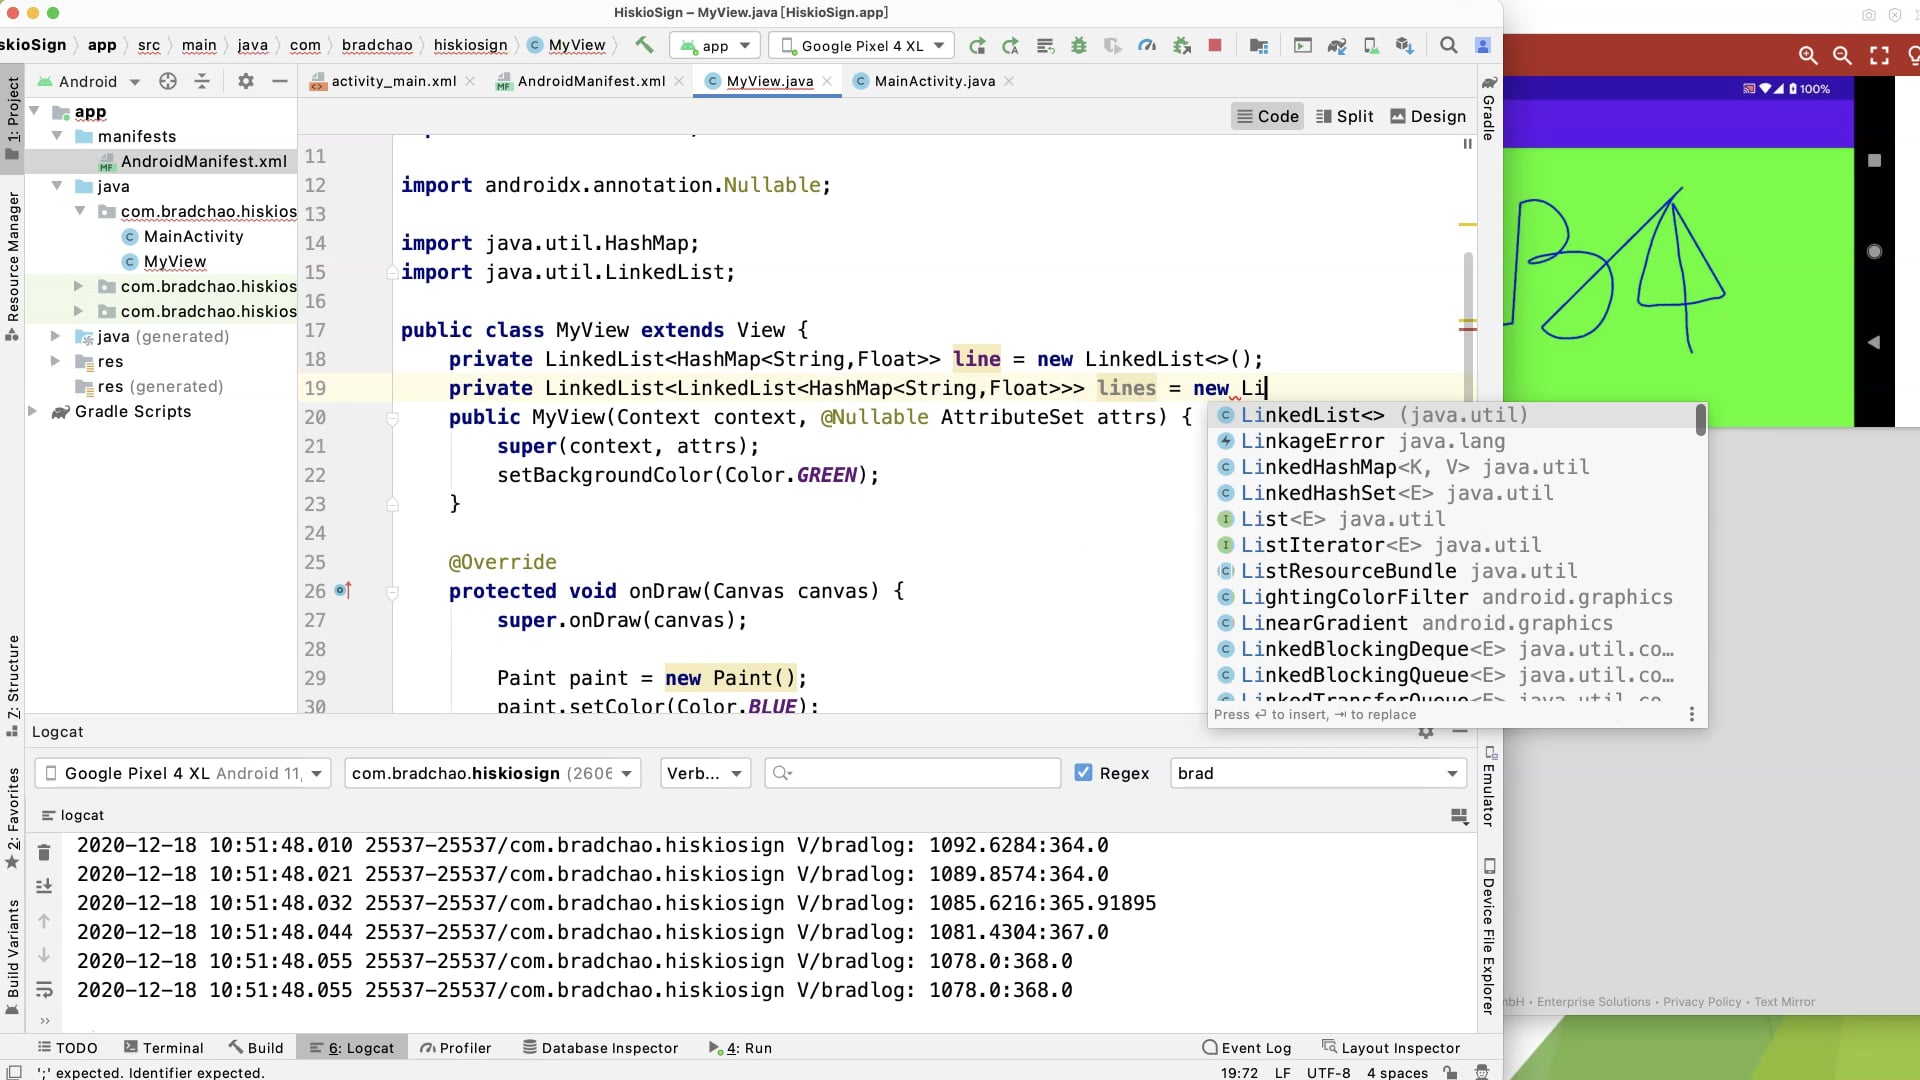Open the Verbose log level dropdown
This screenshot has width=1920, height=1080.
point(705,773)
